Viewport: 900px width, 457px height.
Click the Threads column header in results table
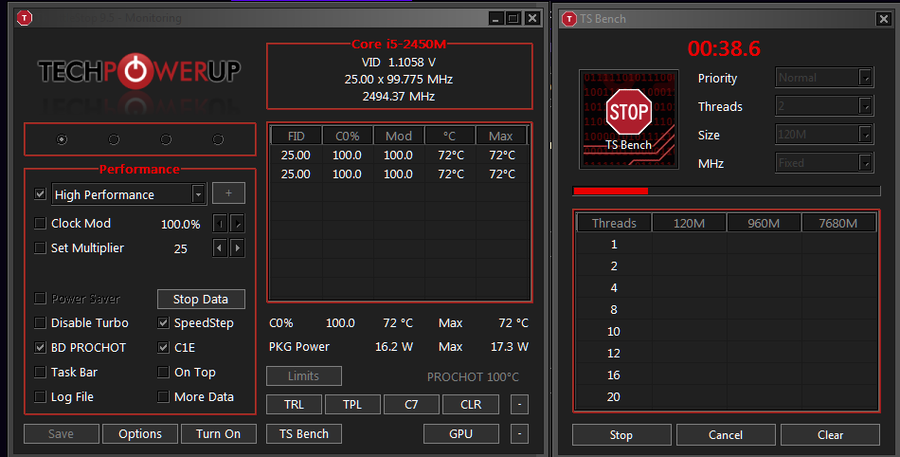tap(614, 223)
